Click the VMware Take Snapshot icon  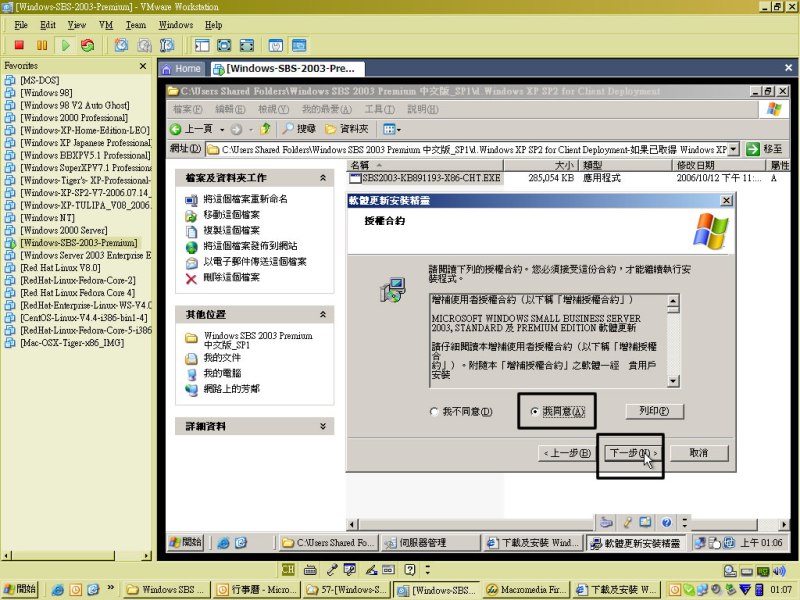121,45
